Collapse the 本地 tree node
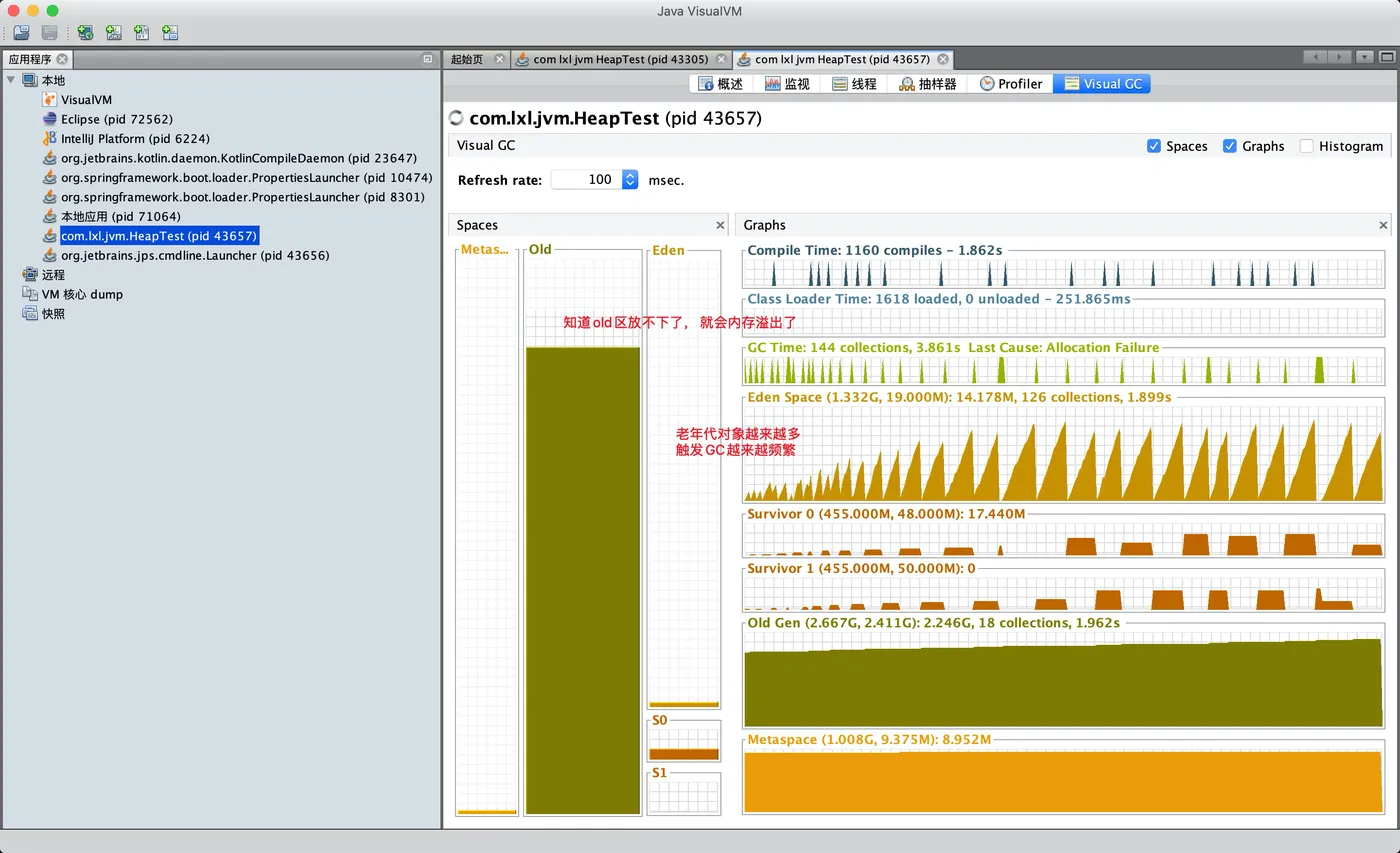Viewport: 1400px width, 853px height. pos(11,80)
